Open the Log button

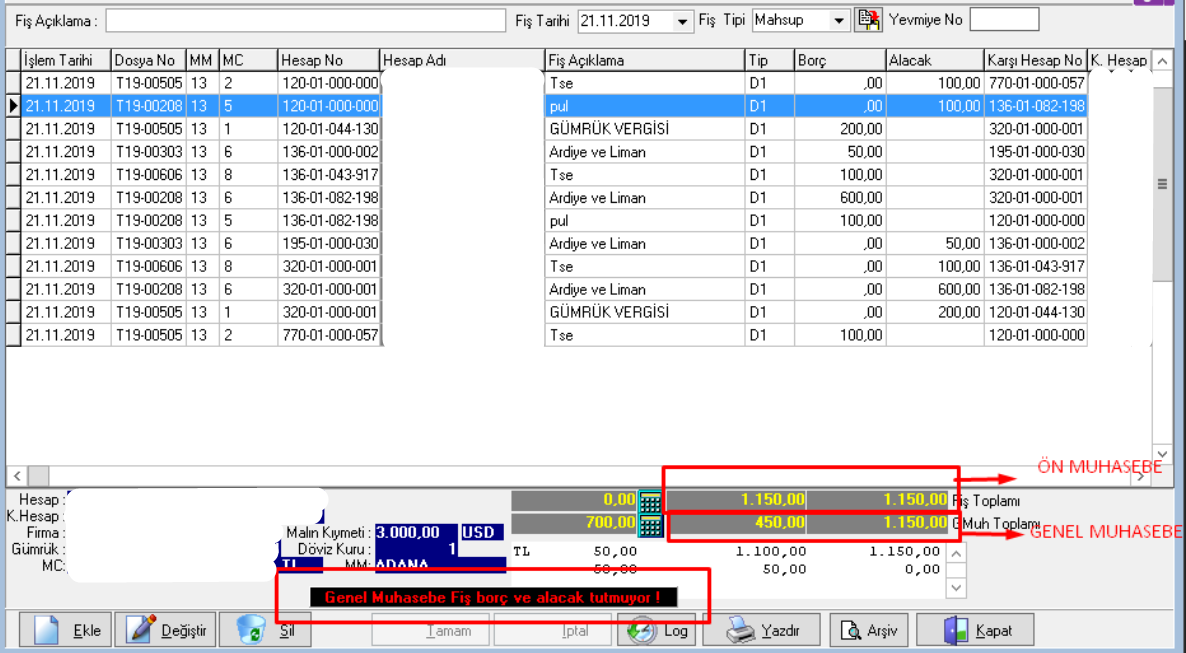tap(658, 630)
